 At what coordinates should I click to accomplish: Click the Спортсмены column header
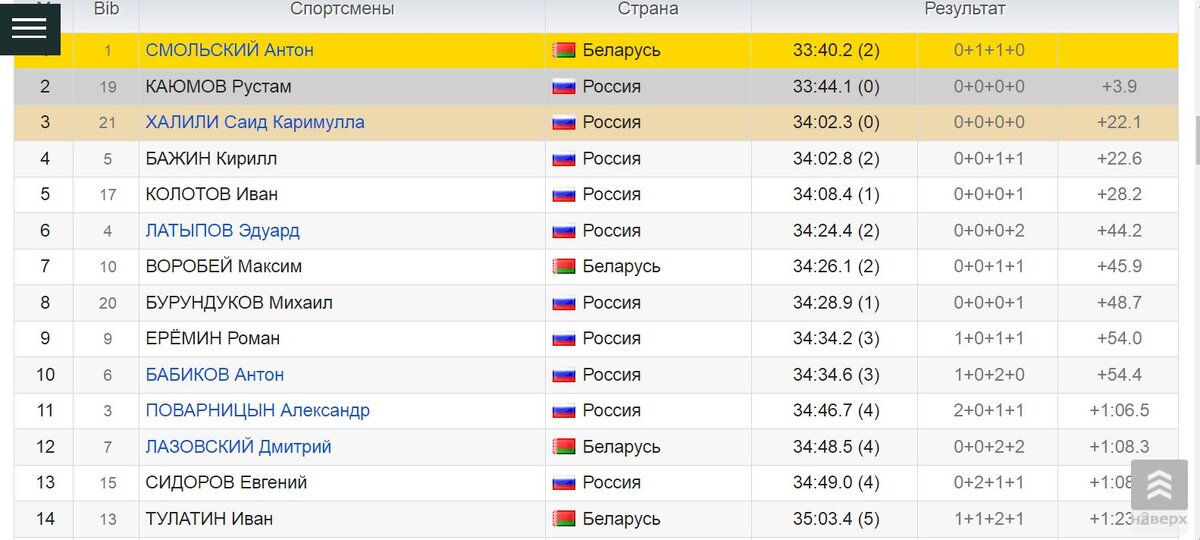[x=342, y=9]
